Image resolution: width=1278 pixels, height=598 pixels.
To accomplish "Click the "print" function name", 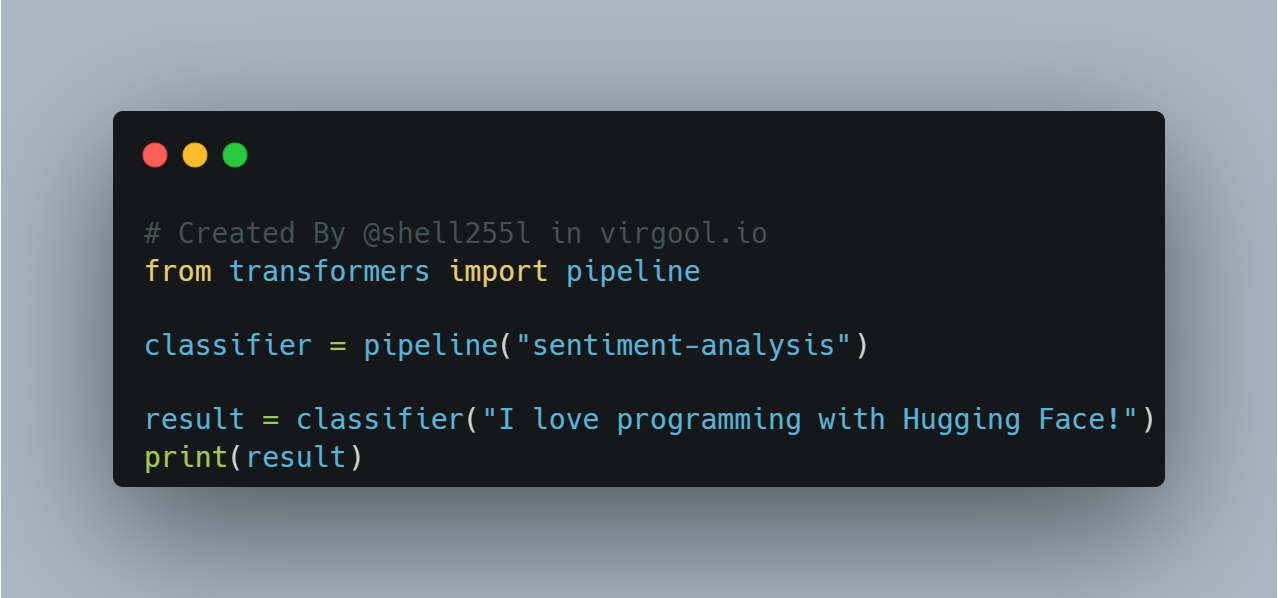I will [186, 457].
